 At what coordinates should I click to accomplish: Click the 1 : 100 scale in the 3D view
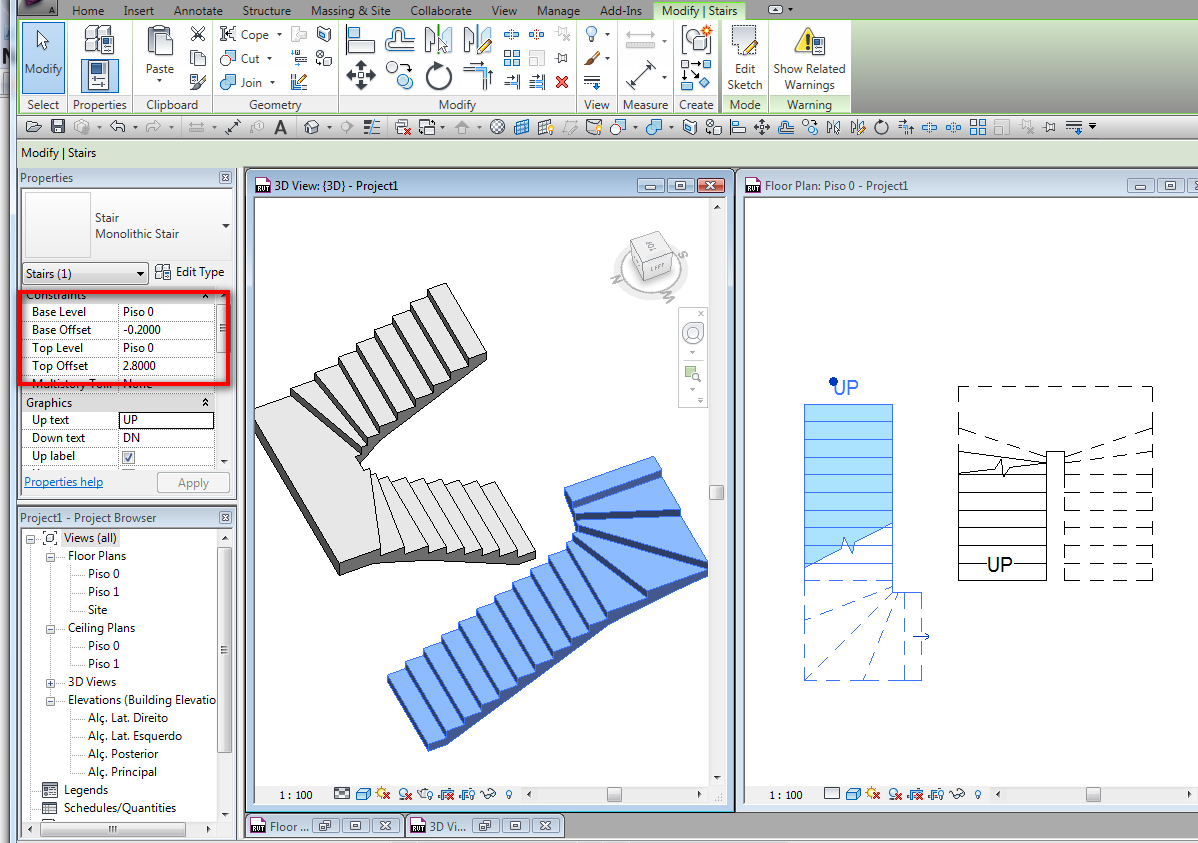click(296, 795)
